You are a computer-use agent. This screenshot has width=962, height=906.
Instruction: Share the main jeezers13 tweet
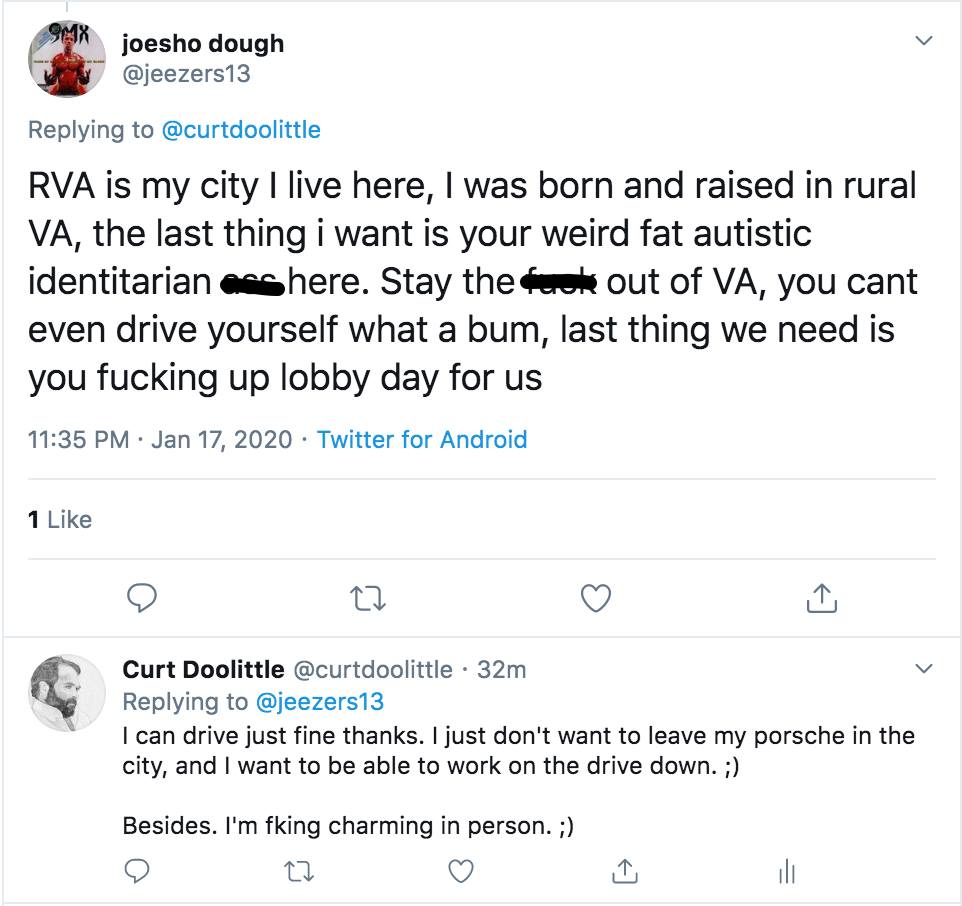(x=821, y=597)
